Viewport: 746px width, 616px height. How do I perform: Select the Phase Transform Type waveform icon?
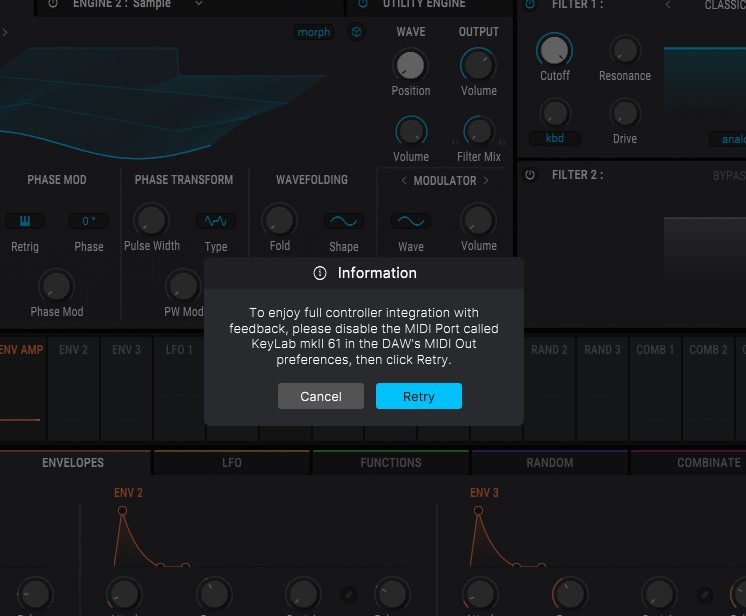(215, 221)
